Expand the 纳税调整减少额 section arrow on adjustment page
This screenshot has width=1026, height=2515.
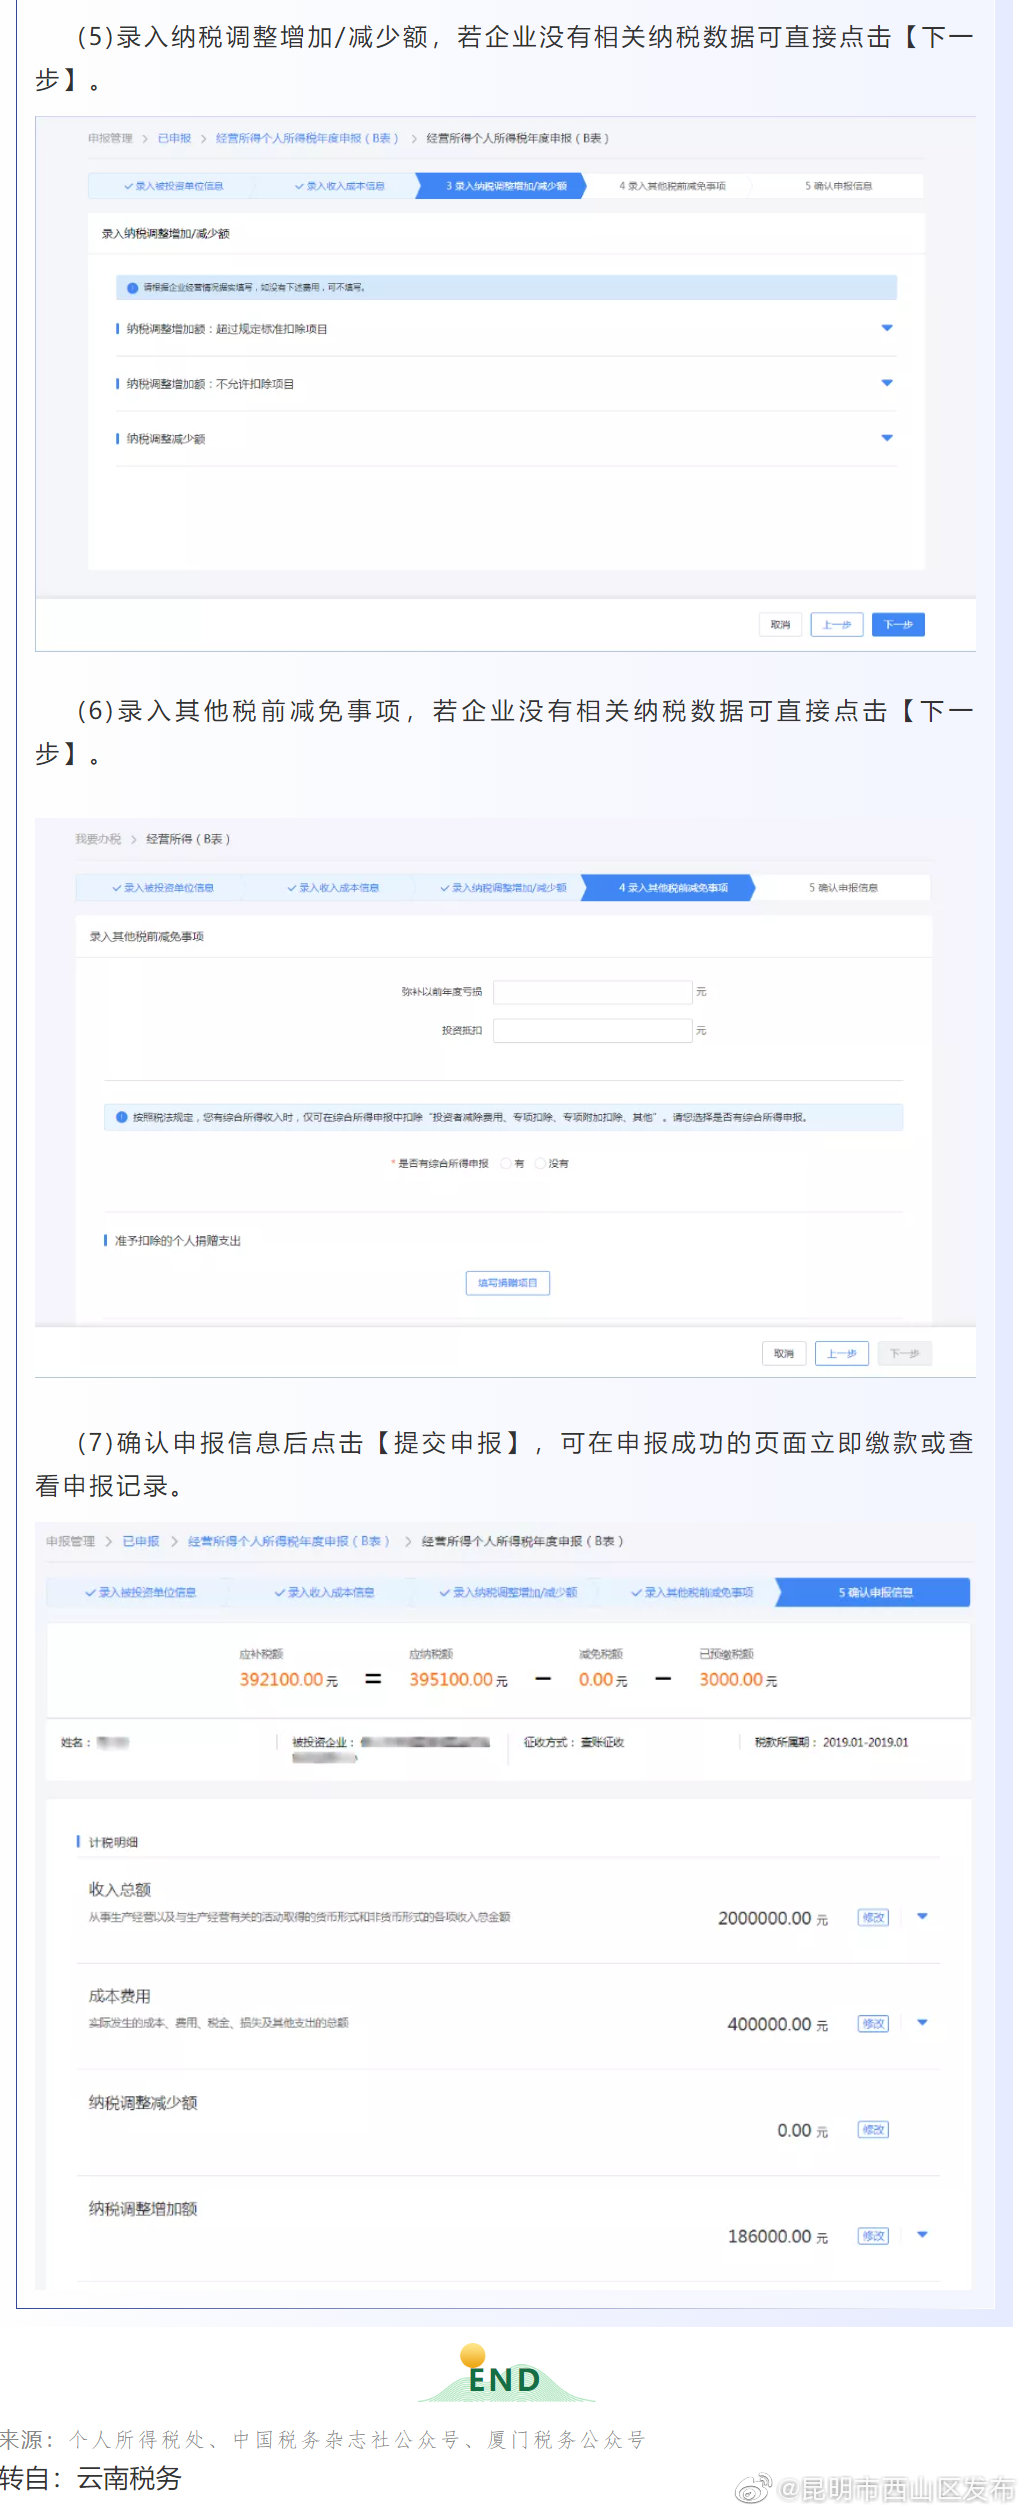pos(886,438)
